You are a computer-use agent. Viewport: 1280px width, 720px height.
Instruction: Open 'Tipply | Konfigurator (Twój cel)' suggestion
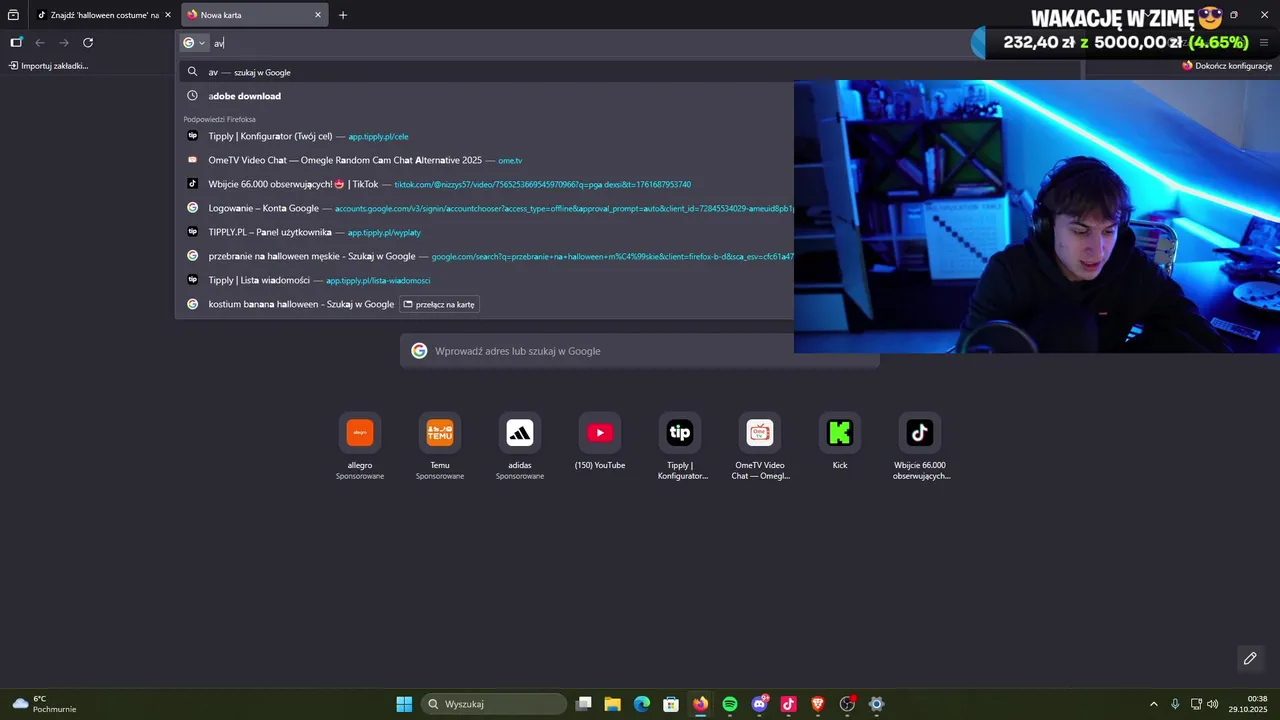[x=487, y=136]
